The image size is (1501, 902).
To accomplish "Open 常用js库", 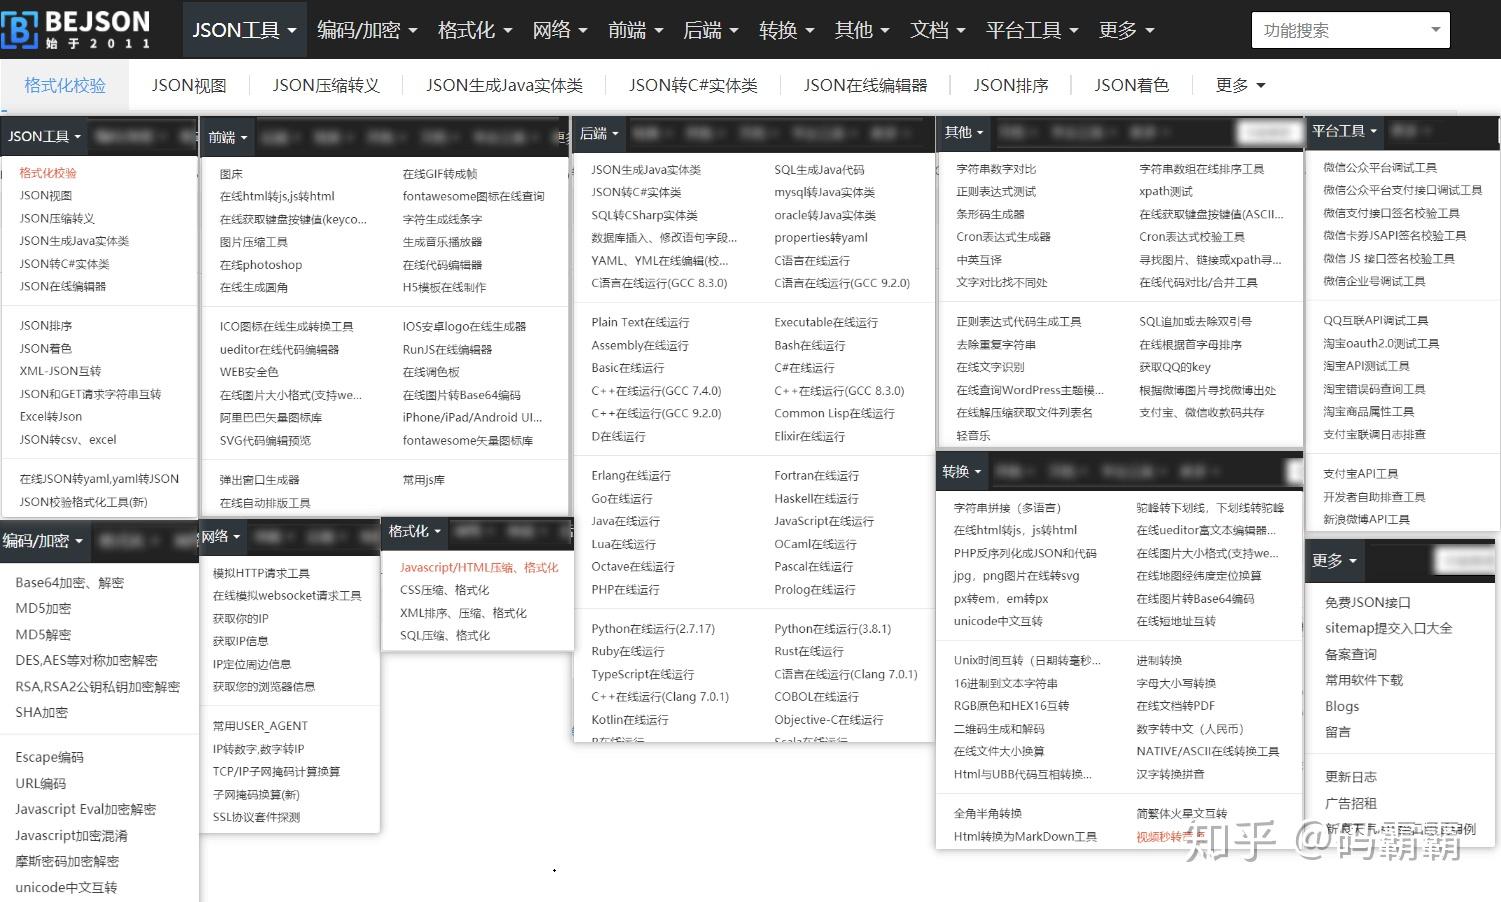I will [x=424, y=480].
